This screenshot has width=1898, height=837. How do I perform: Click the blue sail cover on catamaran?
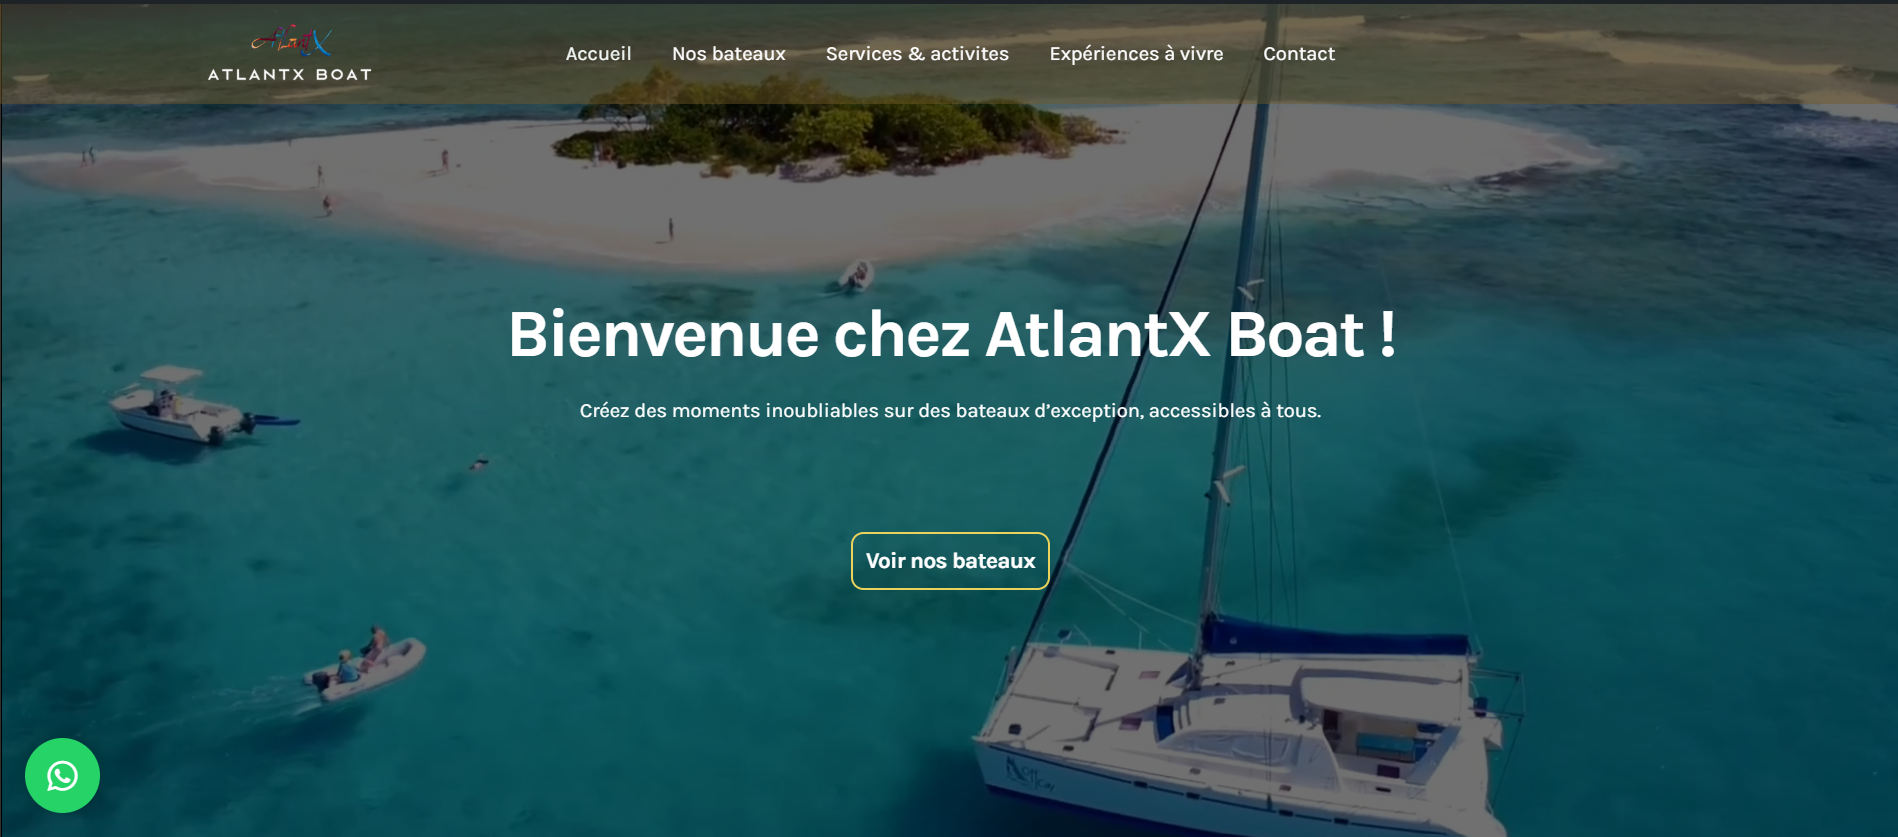tap(1335, 636)
